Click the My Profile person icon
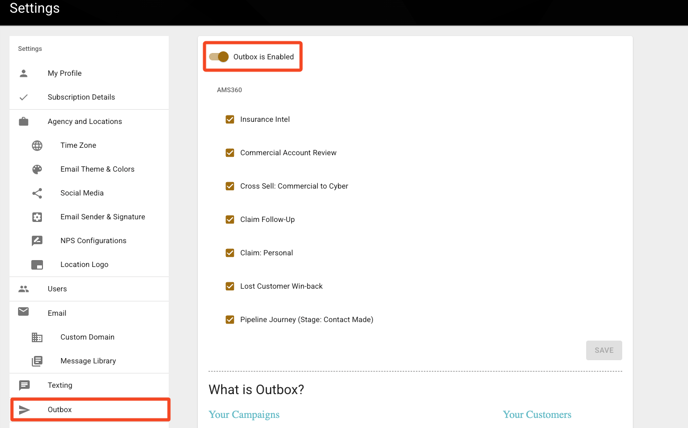The image size is (688, 428). click(x=24, y=73)
